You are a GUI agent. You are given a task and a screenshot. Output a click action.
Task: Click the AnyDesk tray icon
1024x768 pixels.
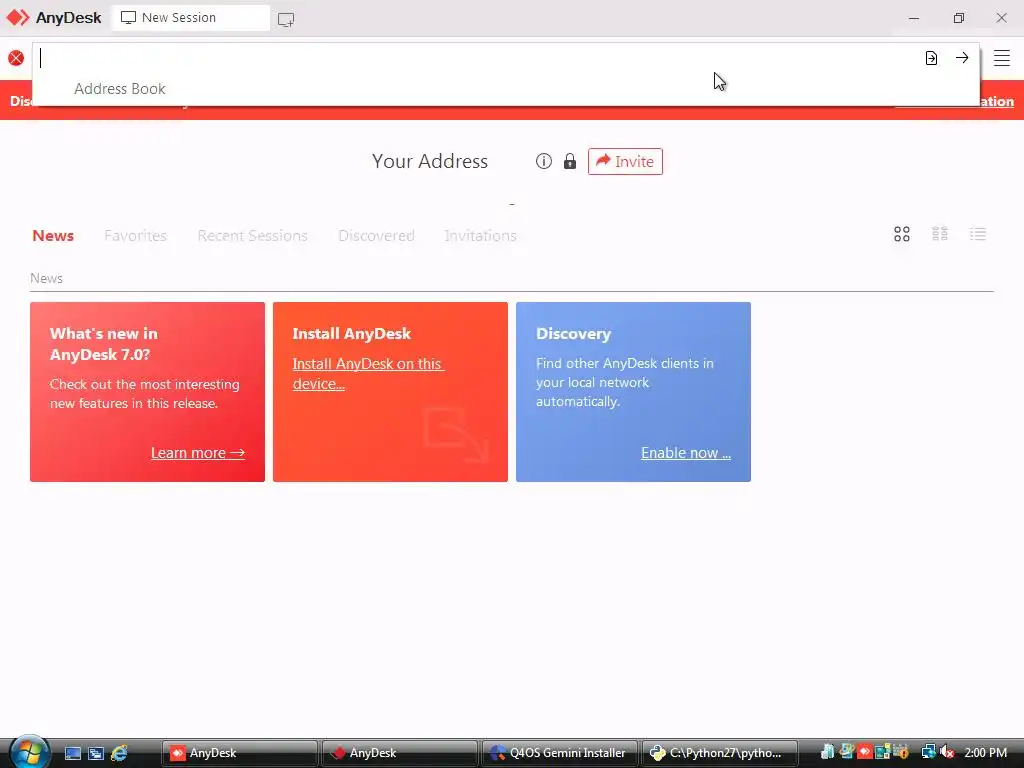865,752
